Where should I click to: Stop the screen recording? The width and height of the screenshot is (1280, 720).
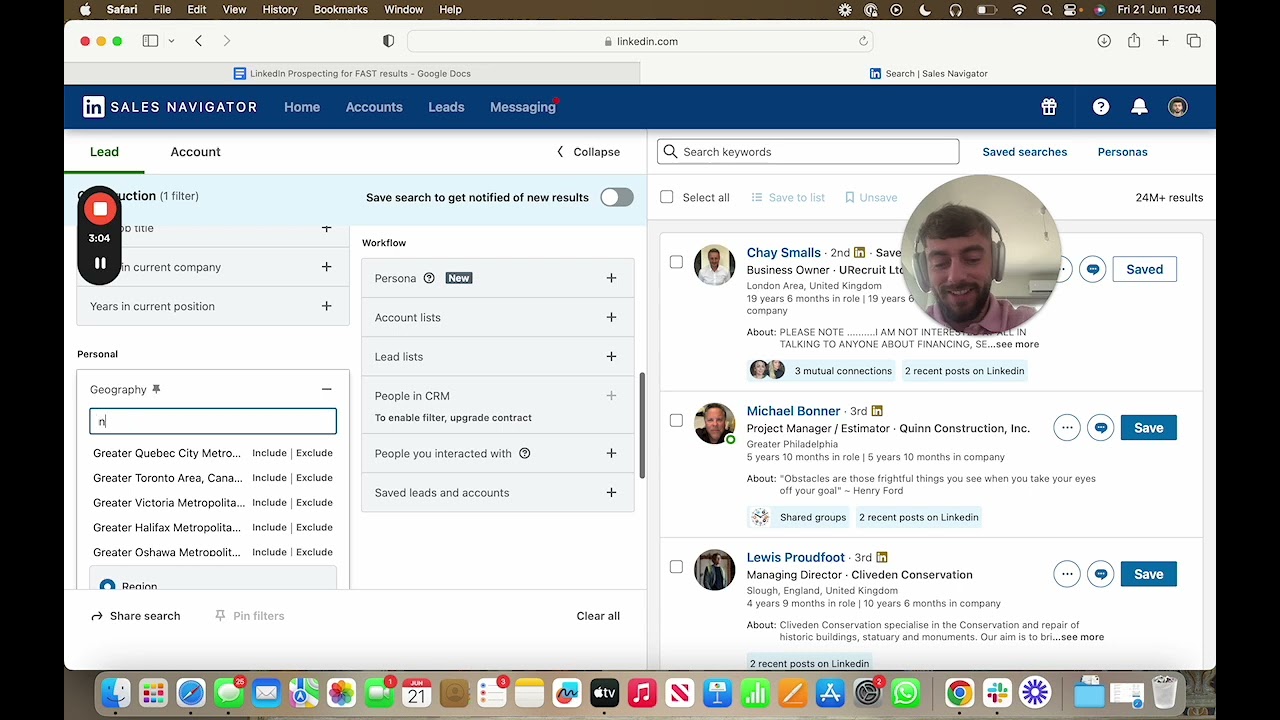tap(100, 209)
